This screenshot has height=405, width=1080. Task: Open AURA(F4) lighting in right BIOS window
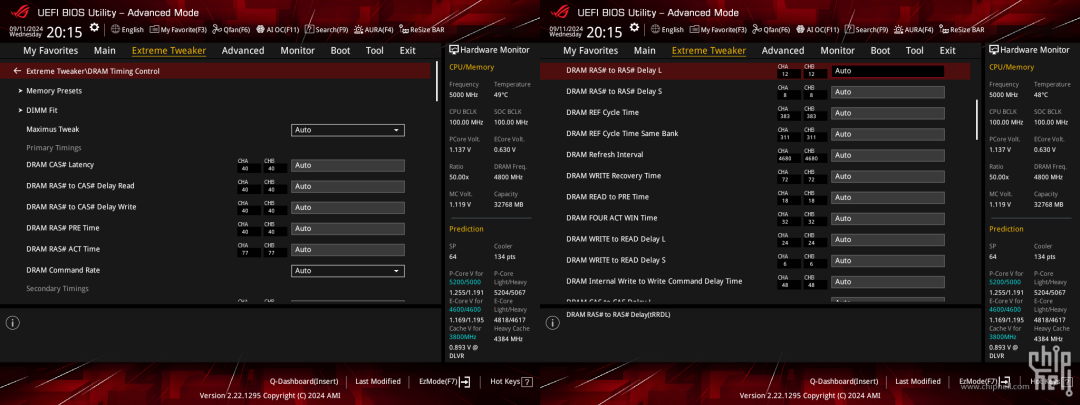913,30
